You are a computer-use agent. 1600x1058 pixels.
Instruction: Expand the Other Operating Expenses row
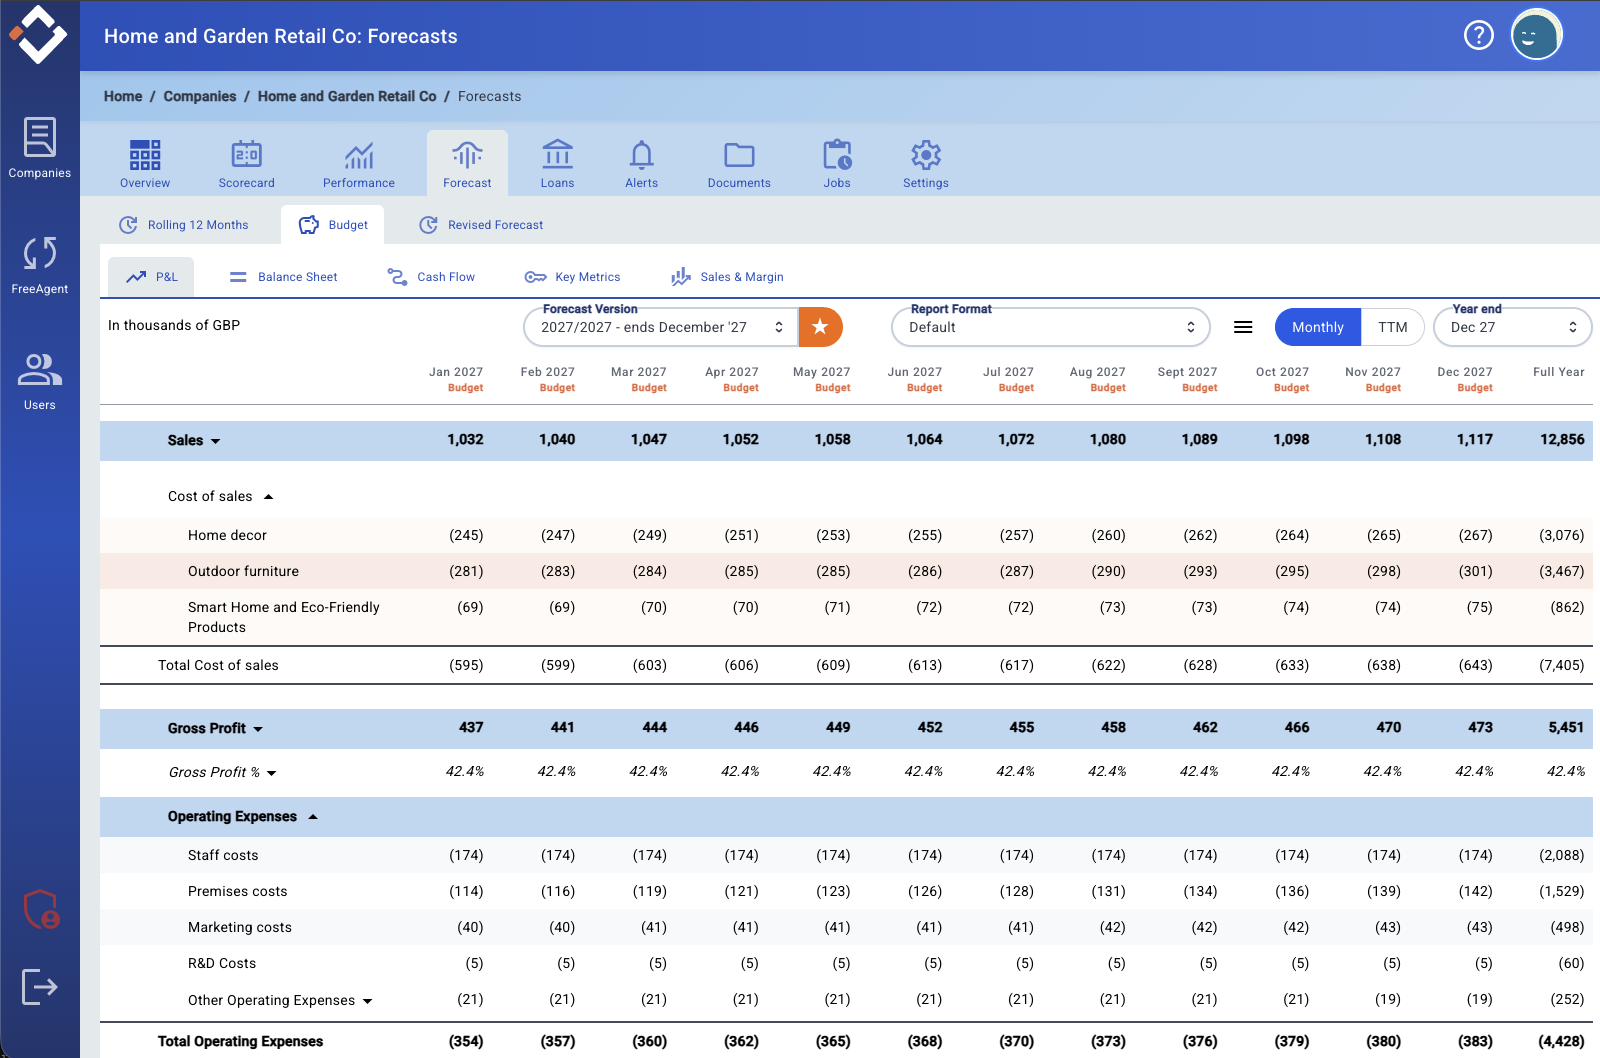367,1001
